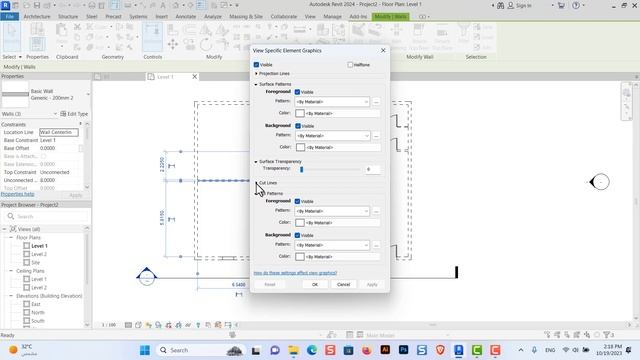The height and width of the screenshot is (360, 640).
Task: Click Cancel in the dialog
Action: (x=343, y=284)
